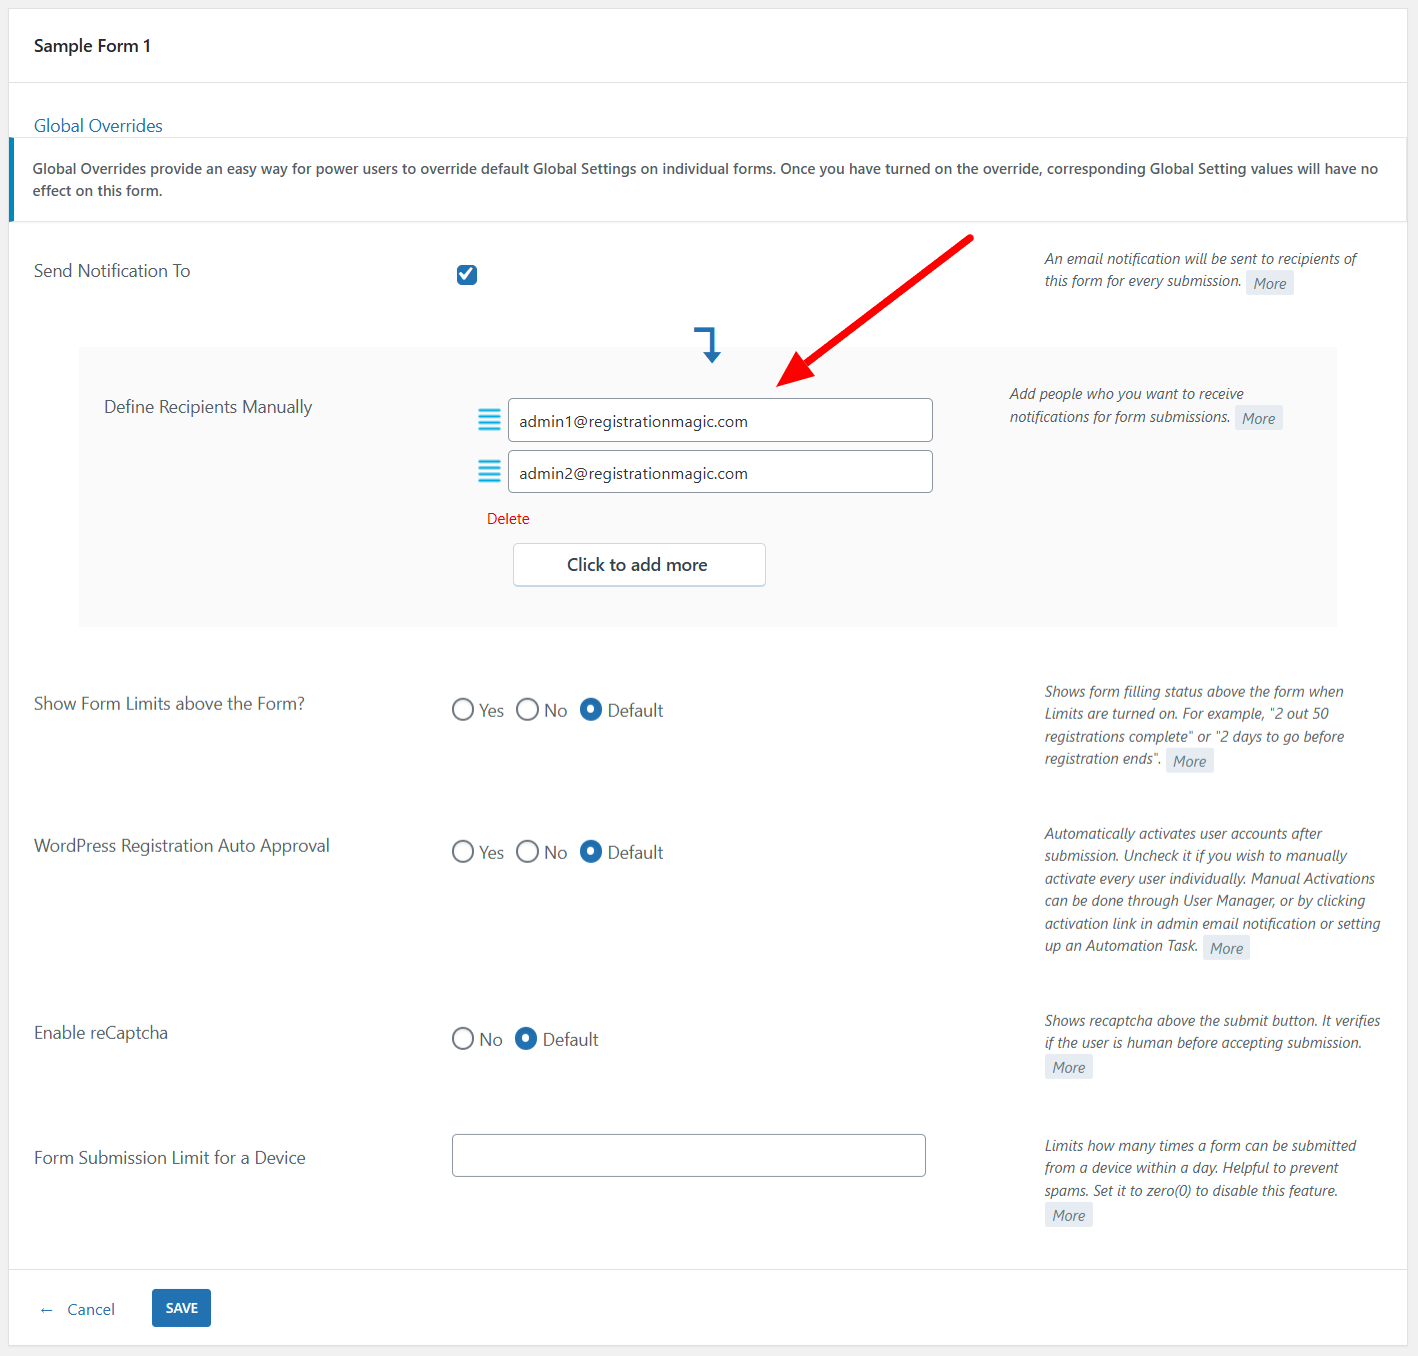Uncheck the Send Notification To checkbox
Viewport: 1418px width, 1356px height.
coord(467,275)
